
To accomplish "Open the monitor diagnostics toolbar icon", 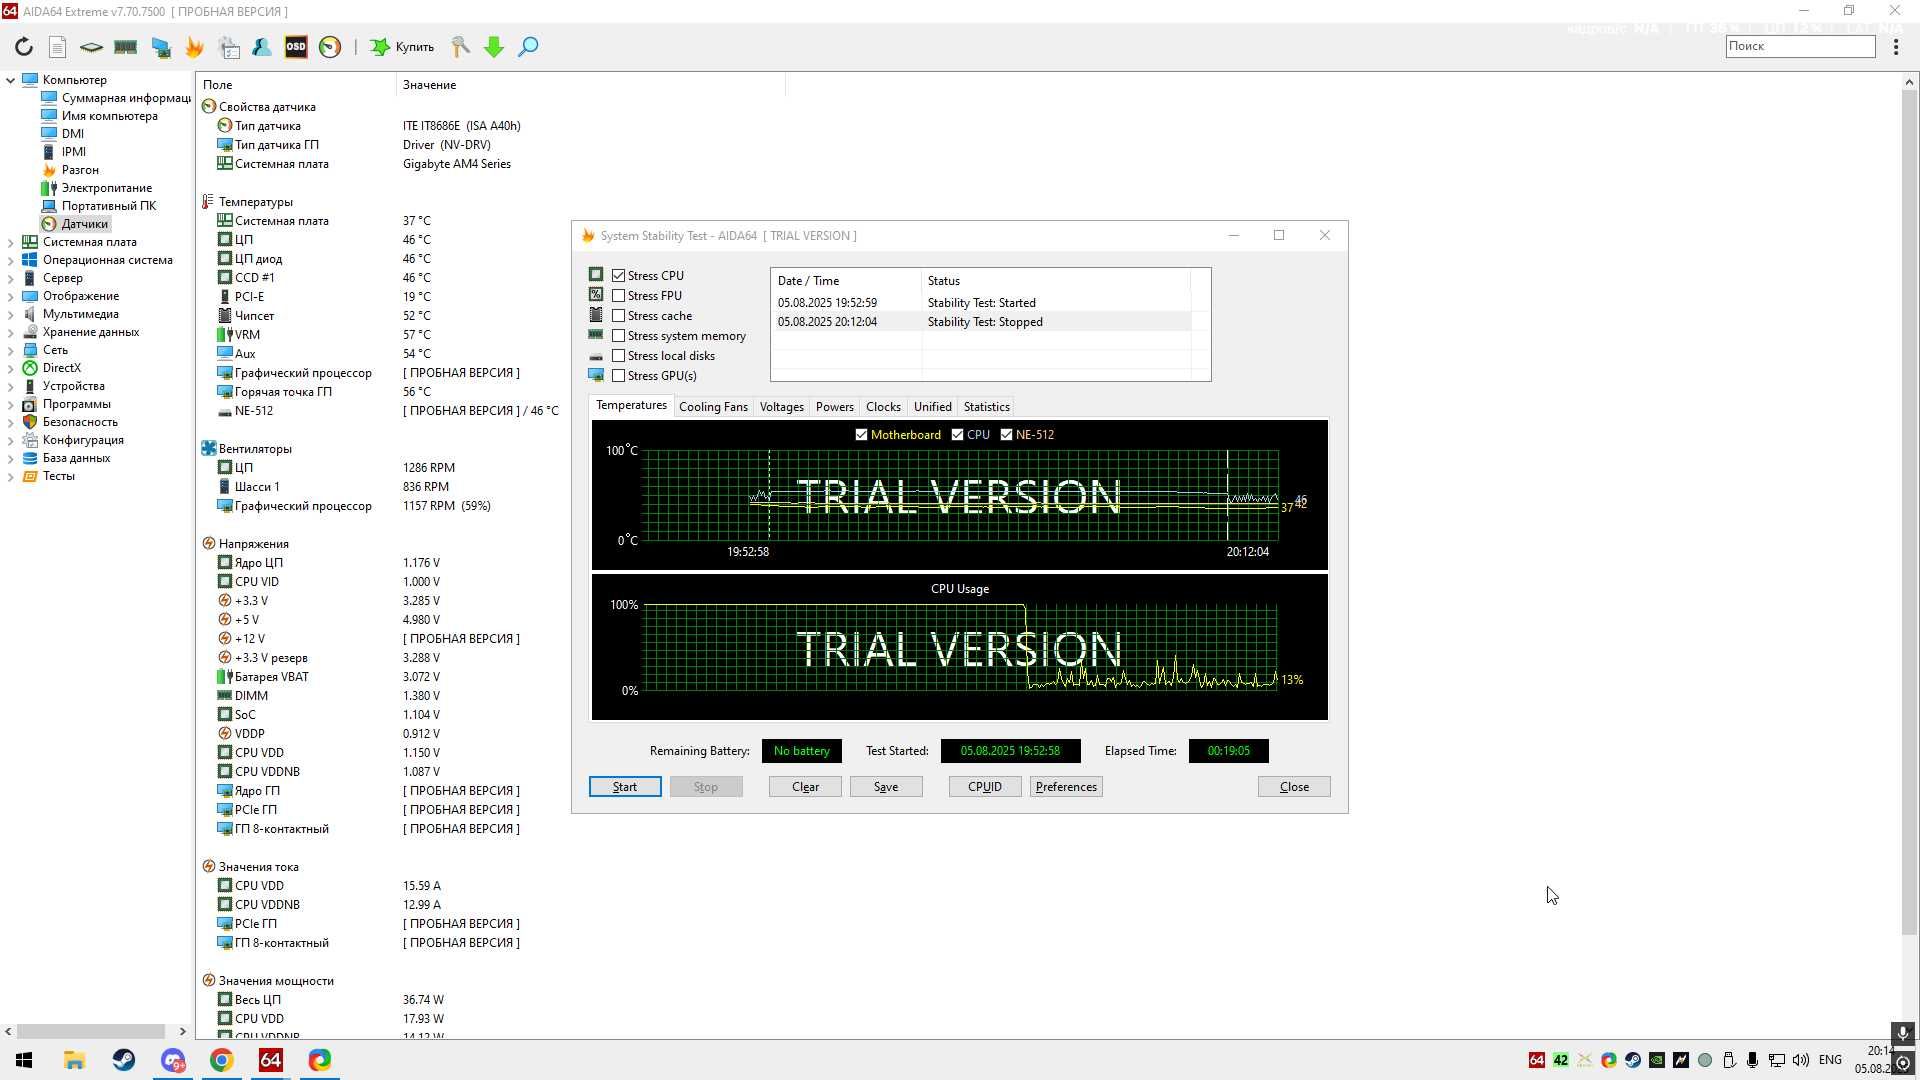I will [x=160, y=47].
